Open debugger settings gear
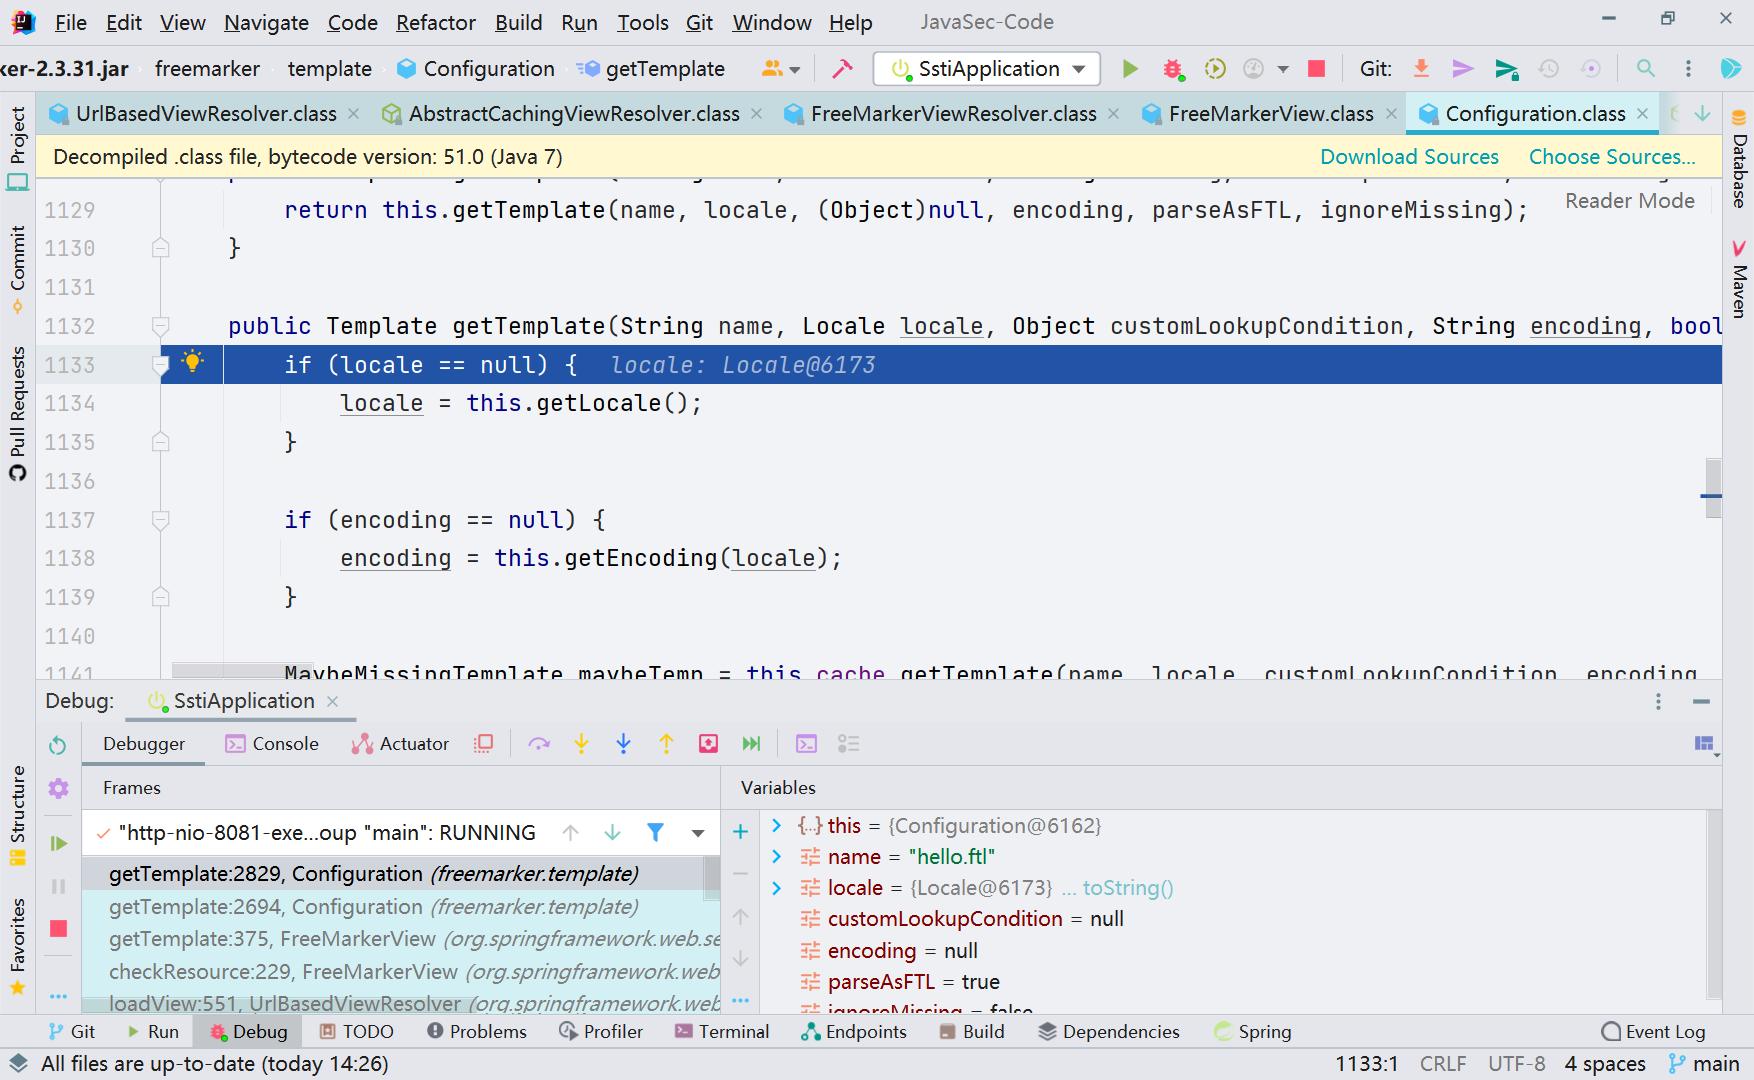The width and height of the screenshot is (1754, 1080). [58, 789]
